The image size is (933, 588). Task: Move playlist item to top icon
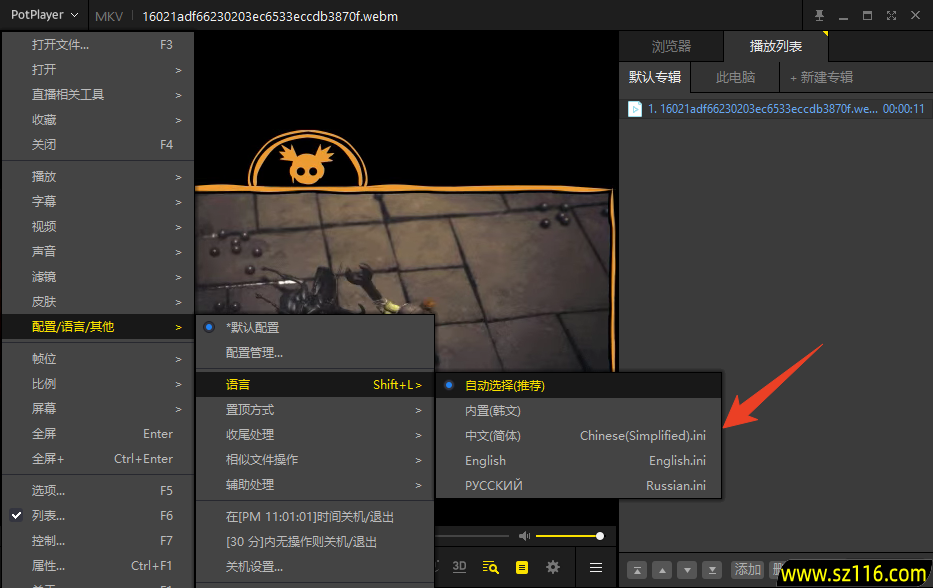636,569
